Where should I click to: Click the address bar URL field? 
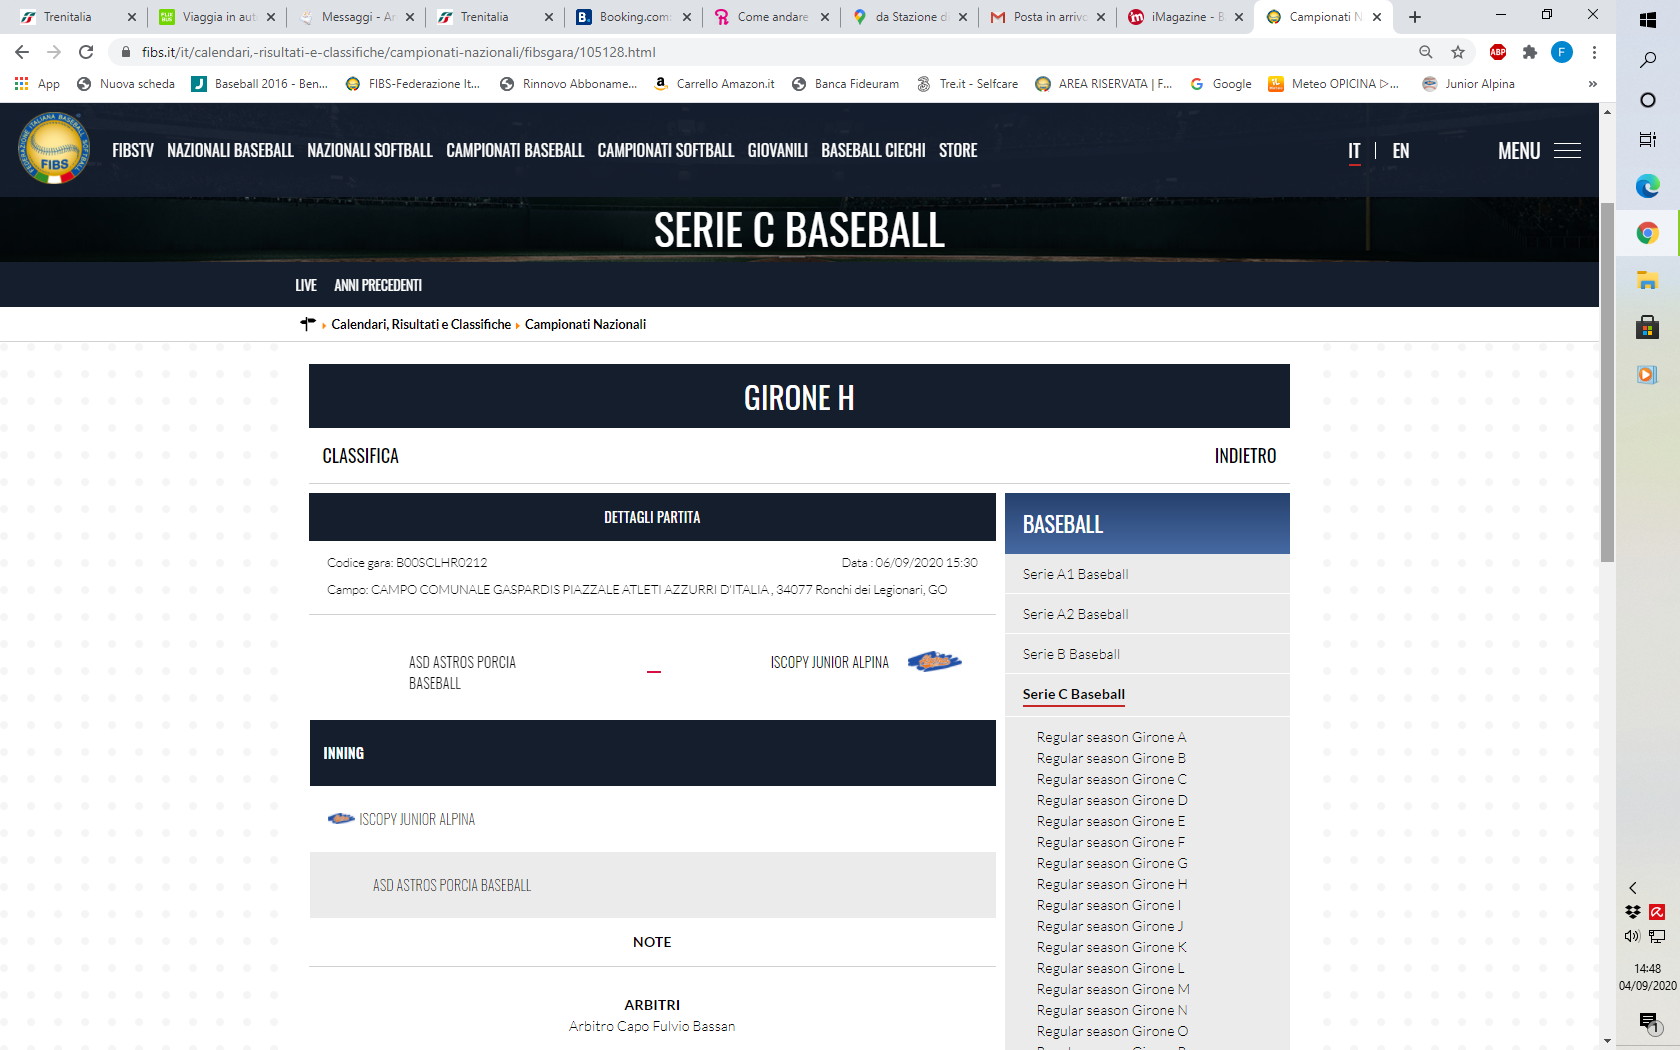pyautogui.click(x=760, y=52)
